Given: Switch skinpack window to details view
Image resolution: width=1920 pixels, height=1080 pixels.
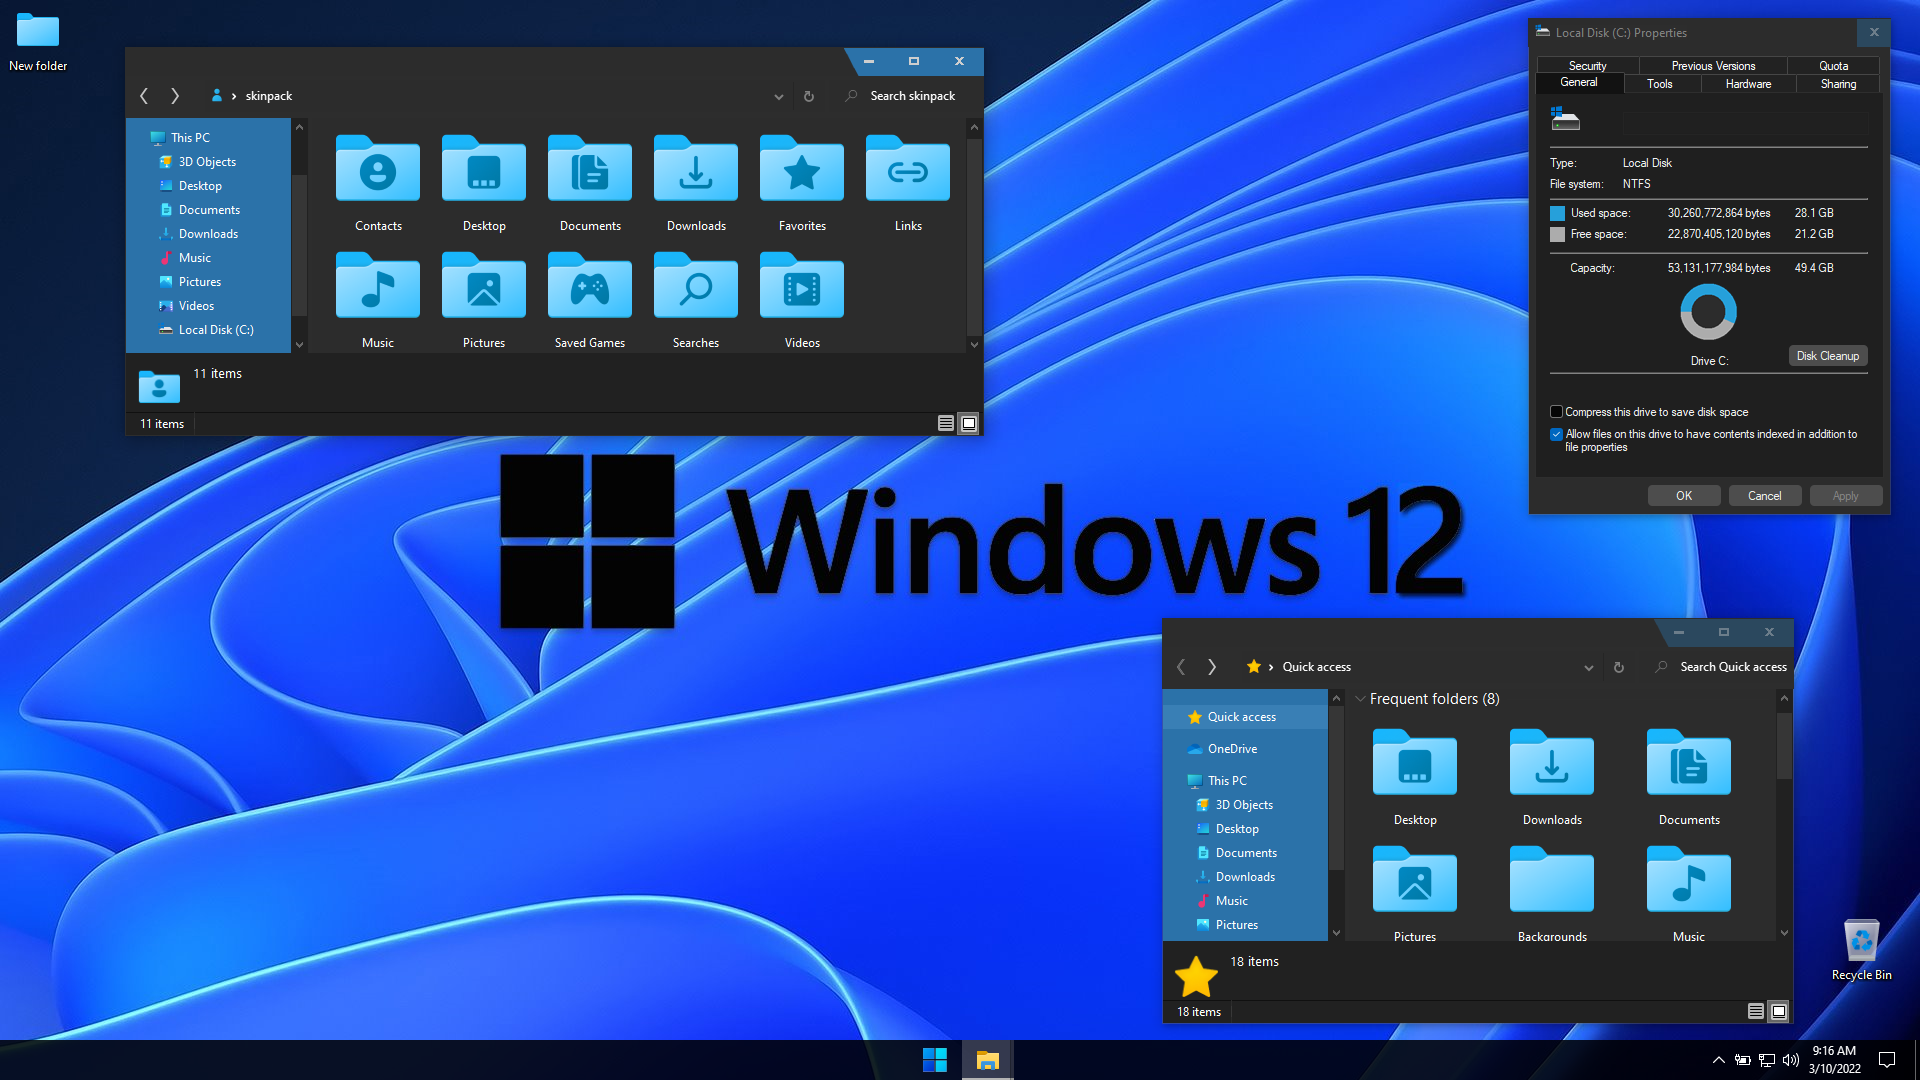Looking at the screenshot, I should click(x=946, y=424).
